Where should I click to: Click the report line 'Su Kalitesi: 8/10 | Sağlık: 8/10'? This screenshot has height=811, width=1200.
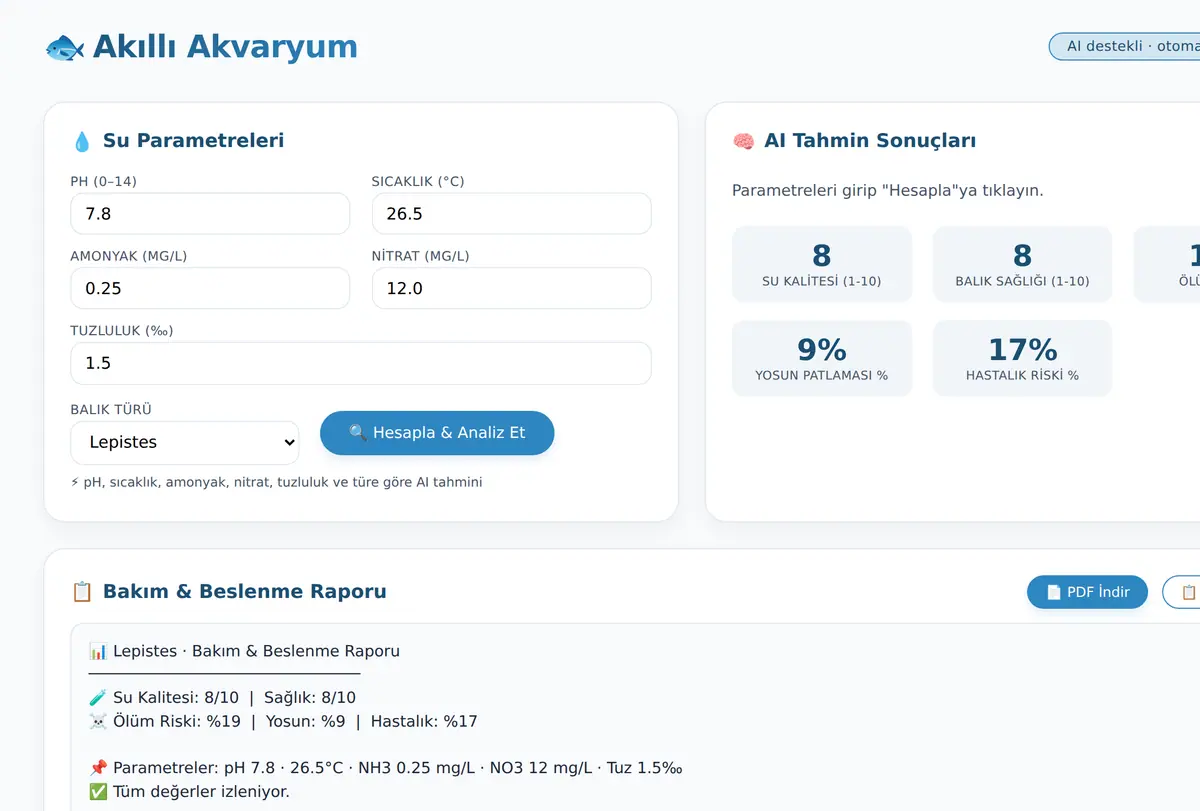pos(234,698)
